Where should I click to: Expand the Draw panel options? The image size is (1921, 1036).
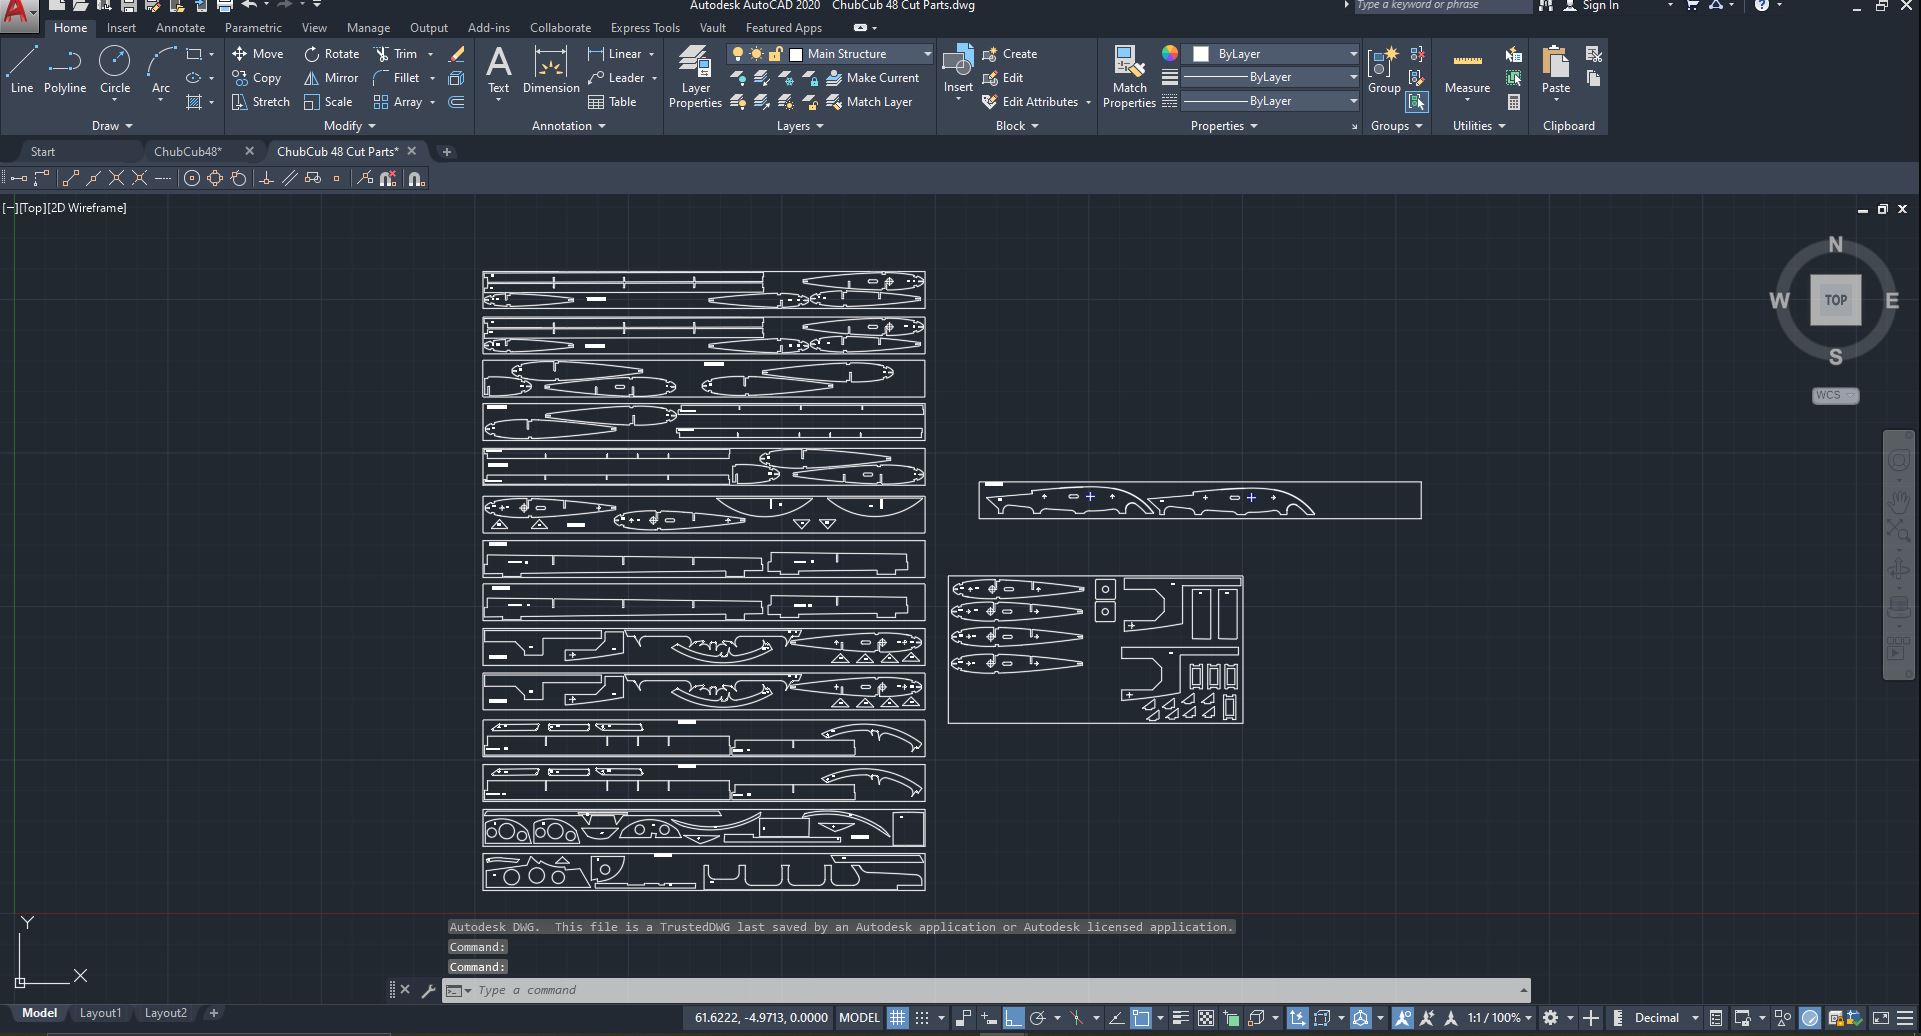pyautogui.click(x=130, y=126)
